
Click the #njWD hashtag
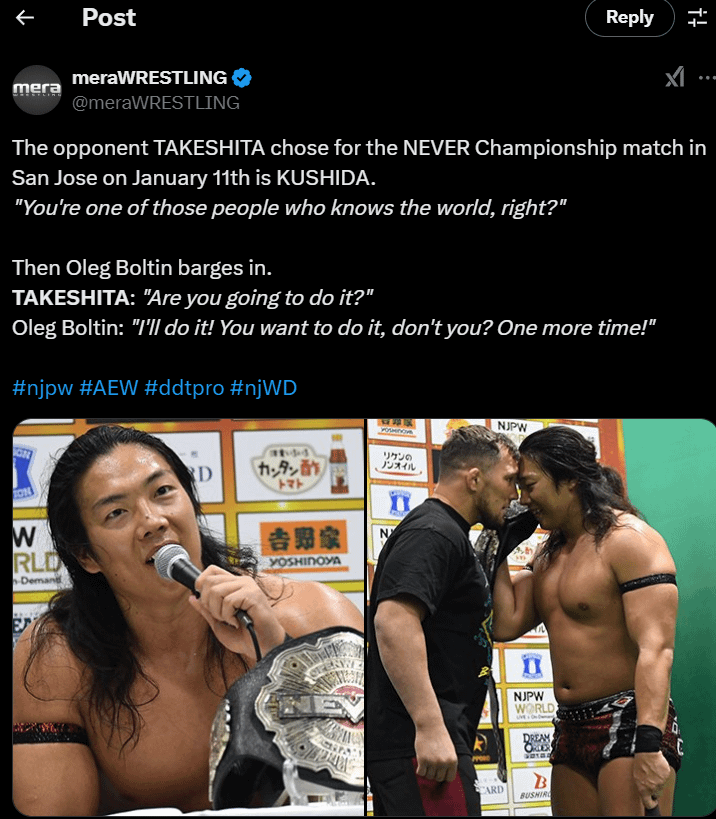[x=263, y=388]
